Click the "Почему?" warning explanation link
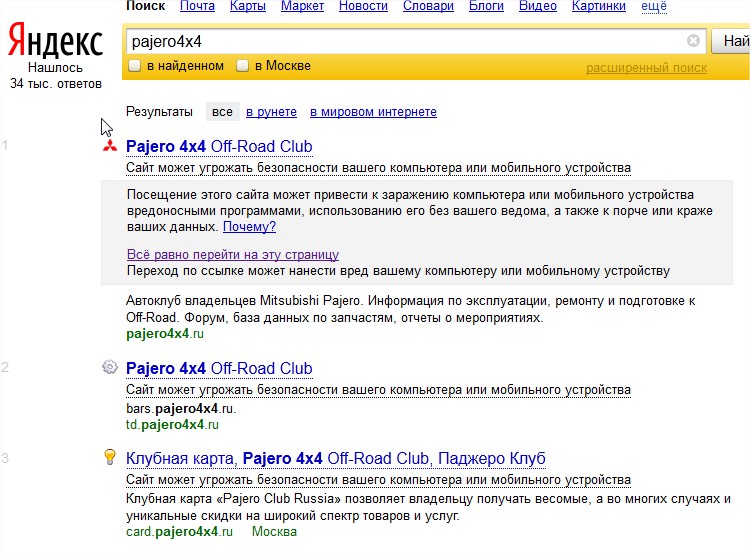750x554 pixels. click(x=249, y=227)
